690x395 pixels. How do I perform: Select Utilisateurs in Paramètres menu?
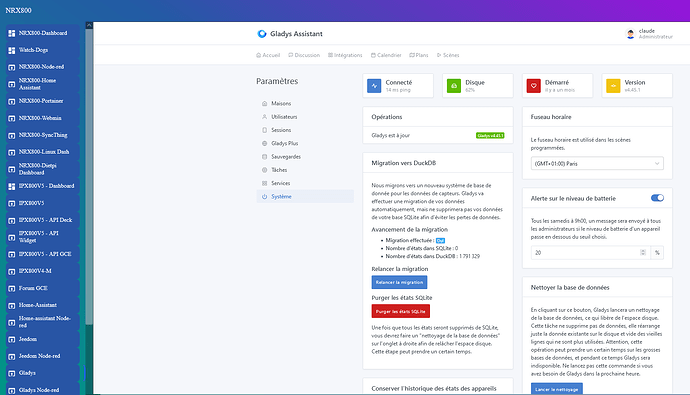pos(305,117)
